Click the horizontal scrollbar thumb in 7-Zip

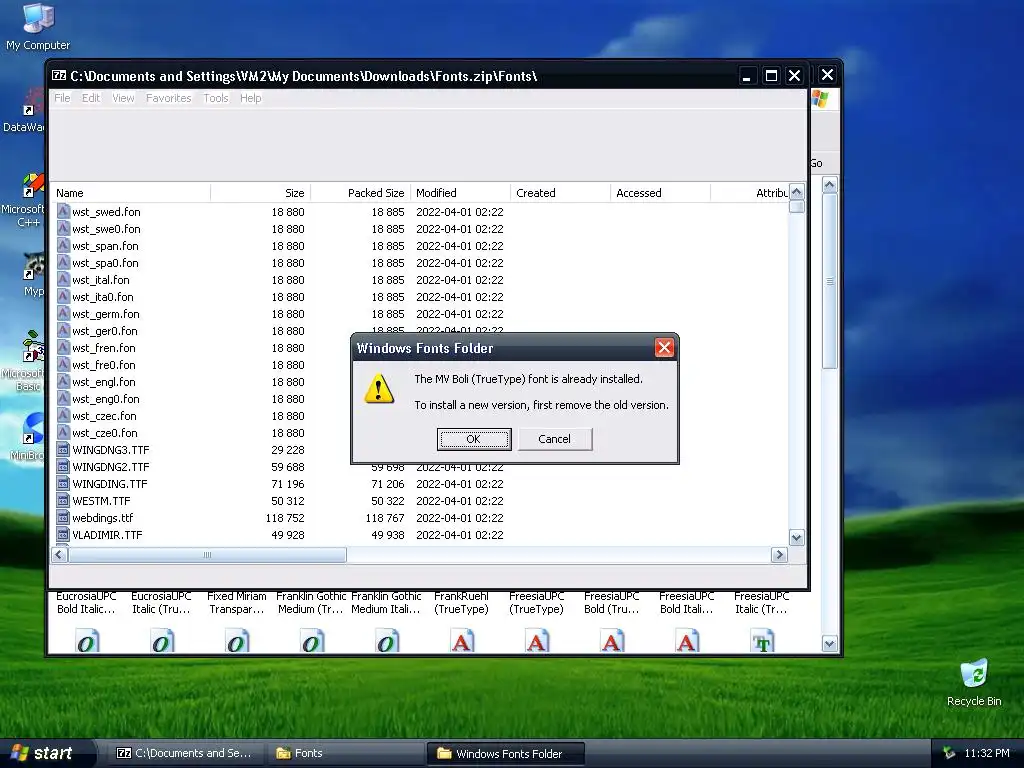point(207,555)
